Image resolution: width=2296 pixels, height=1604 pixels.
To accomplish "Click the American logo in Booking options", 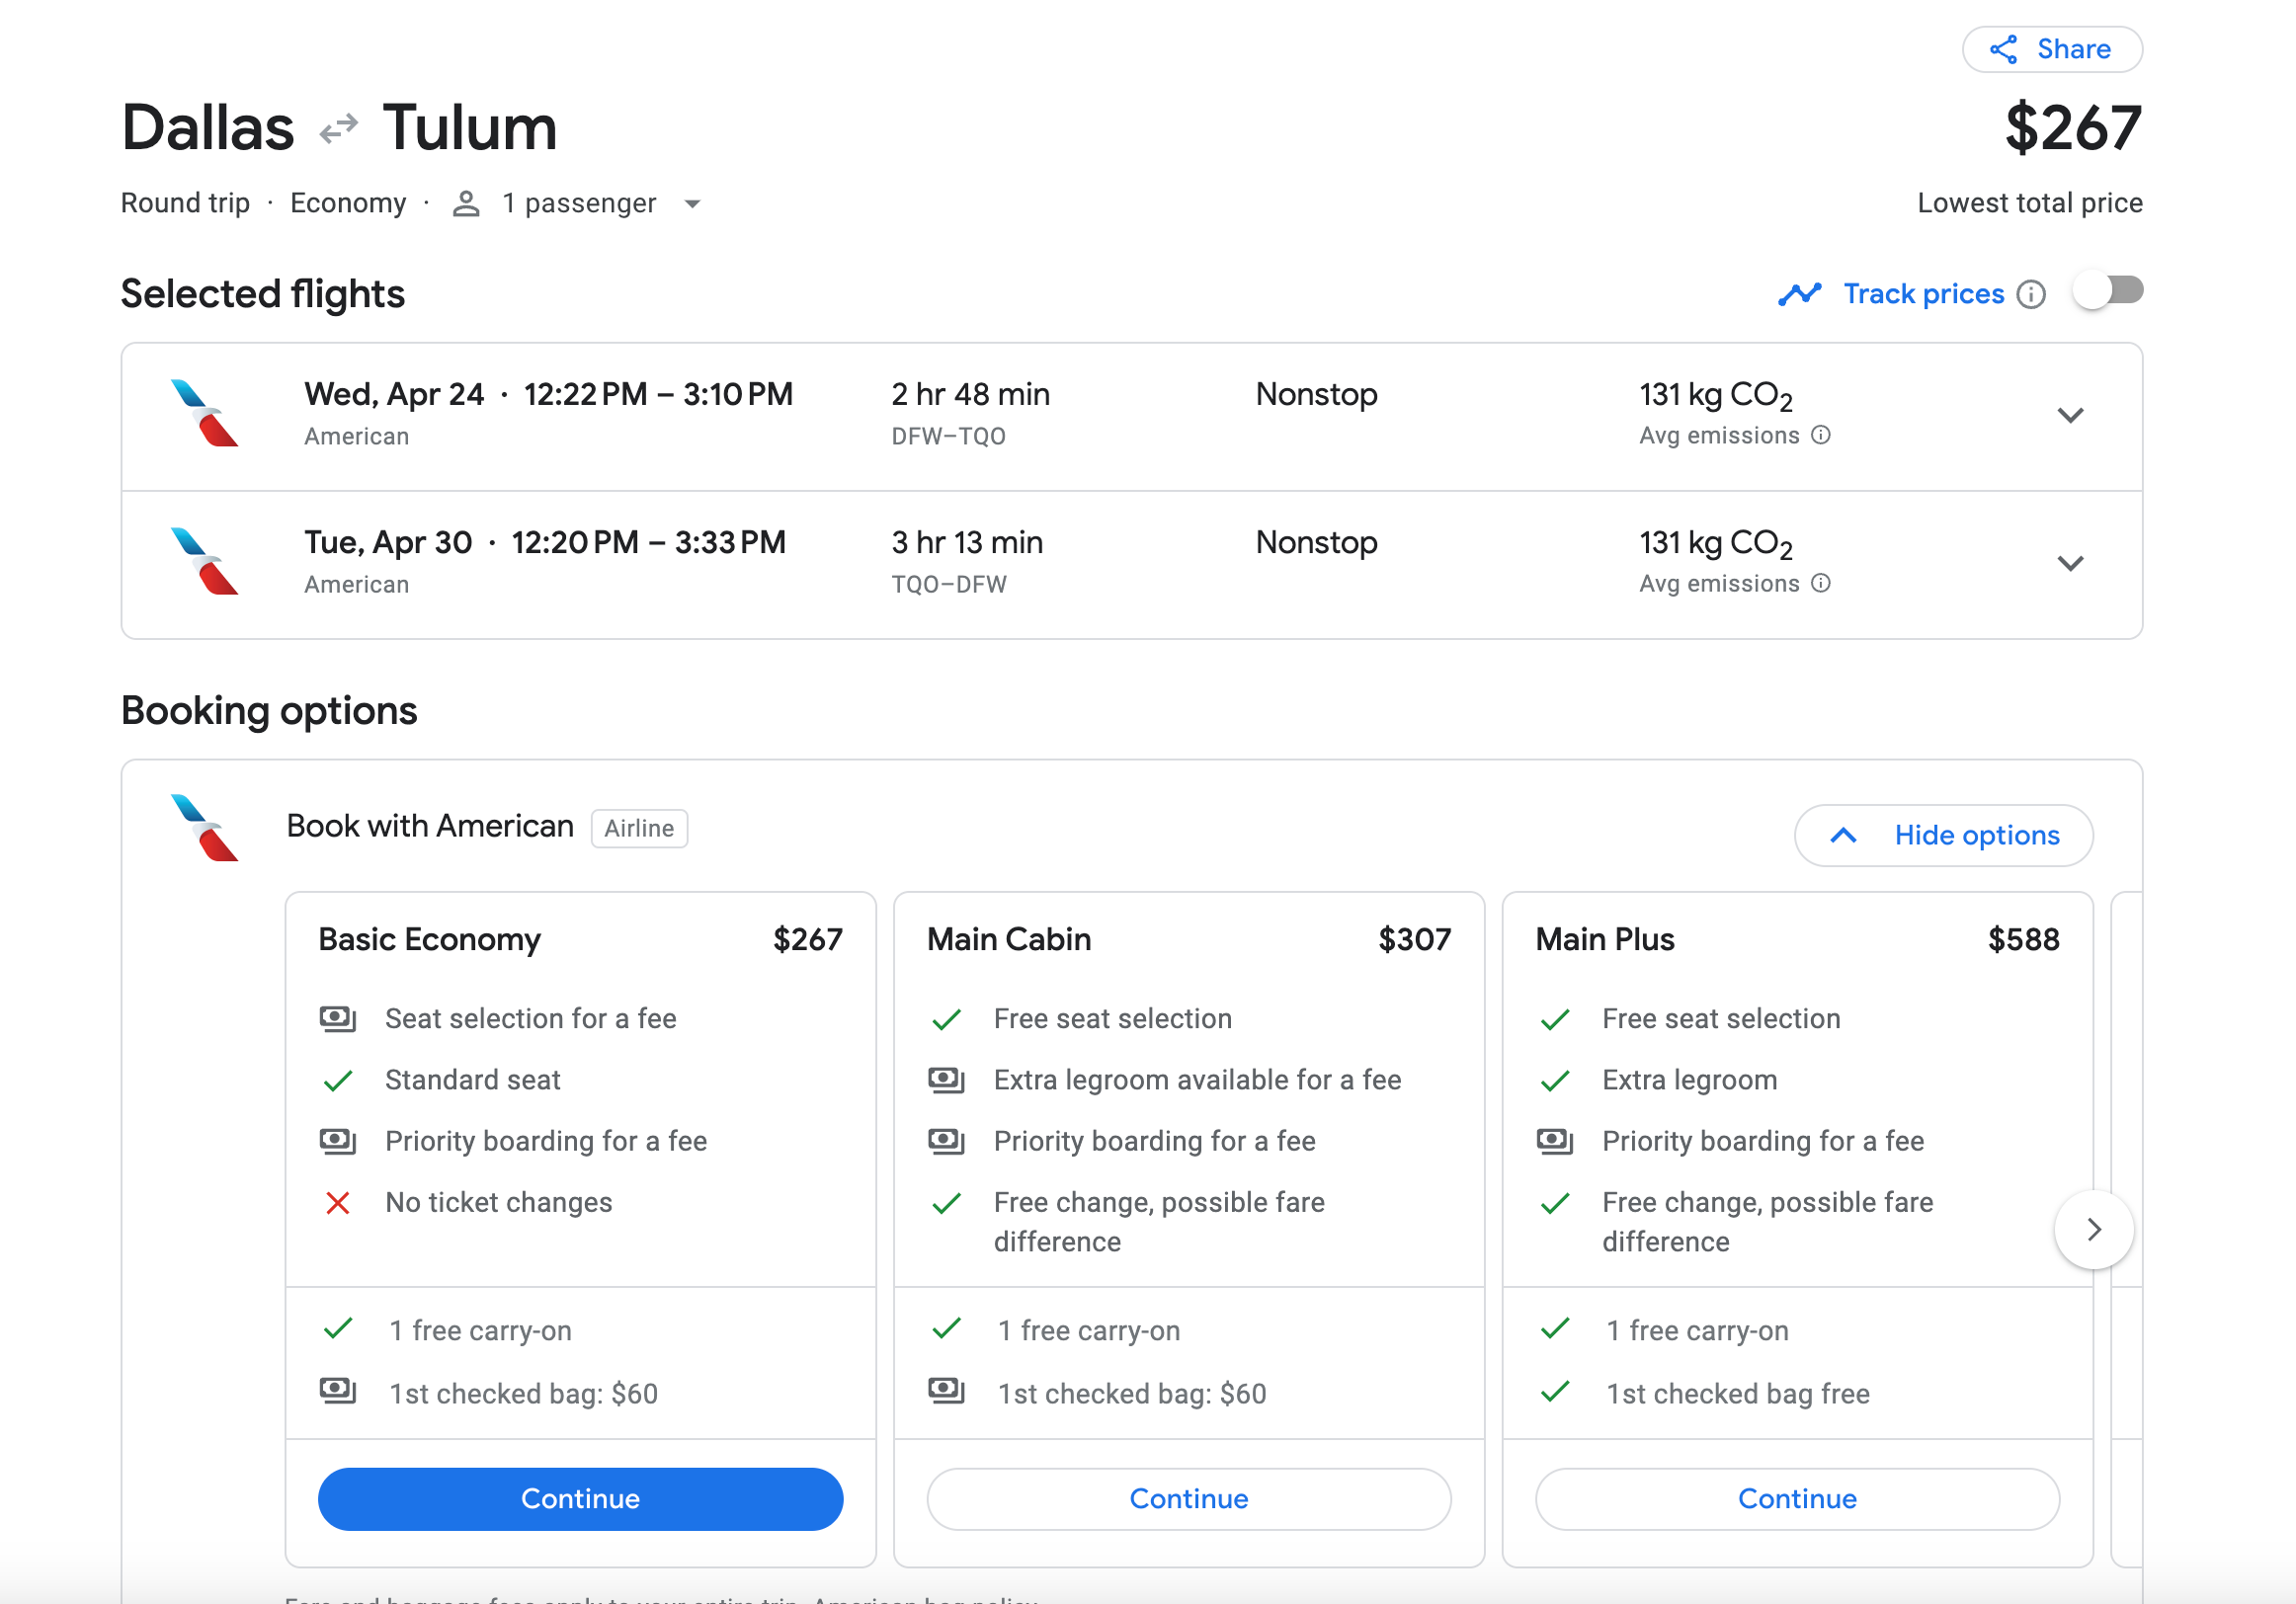I will (x=204, y=828).
